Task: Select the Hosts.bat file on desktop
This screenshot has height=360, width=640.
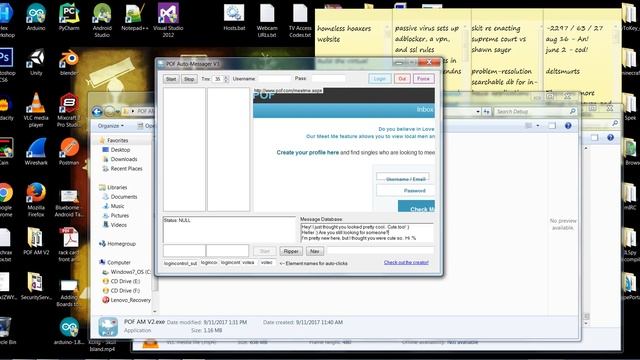Action: (234, 17)
